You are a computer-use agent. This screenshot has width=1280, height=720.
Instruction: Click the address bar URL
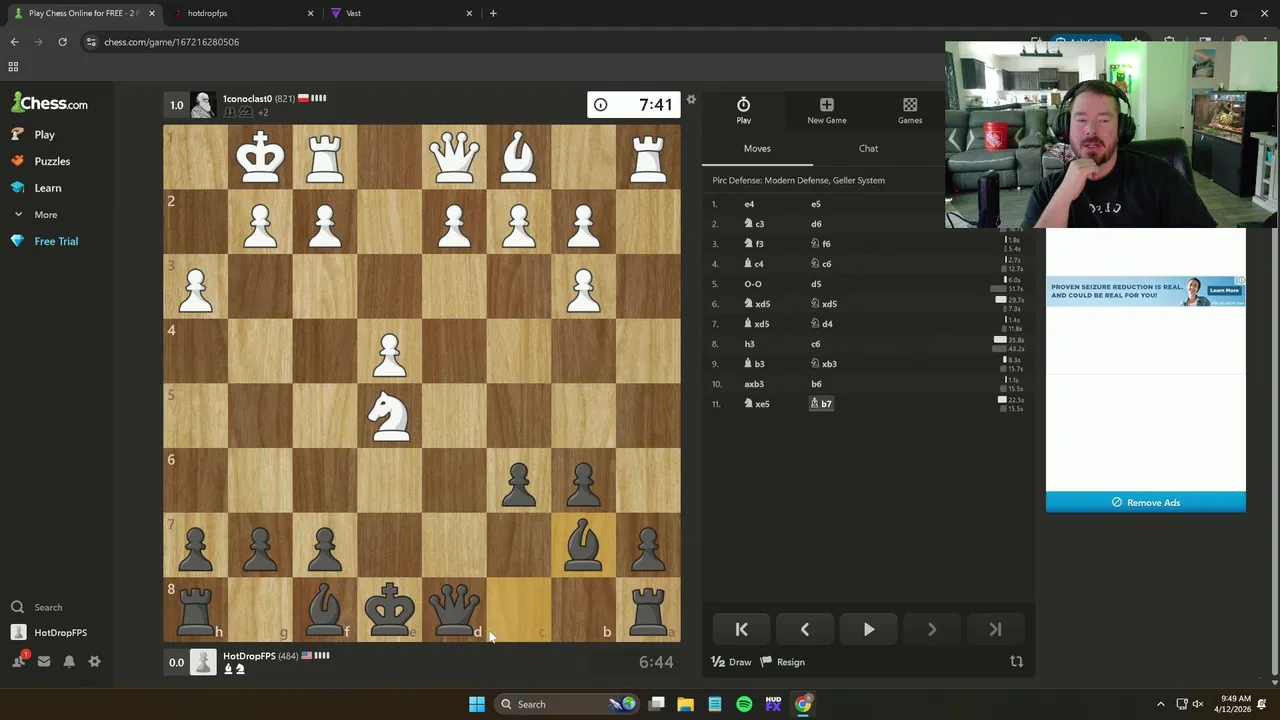click(172, 42)
